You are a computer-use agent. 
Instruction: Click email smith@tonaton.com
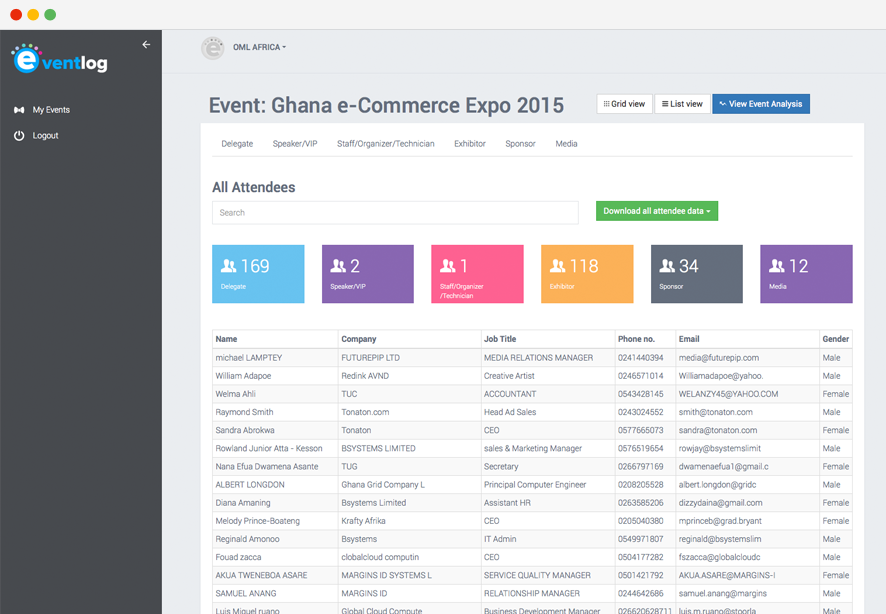tap(715, 412)
